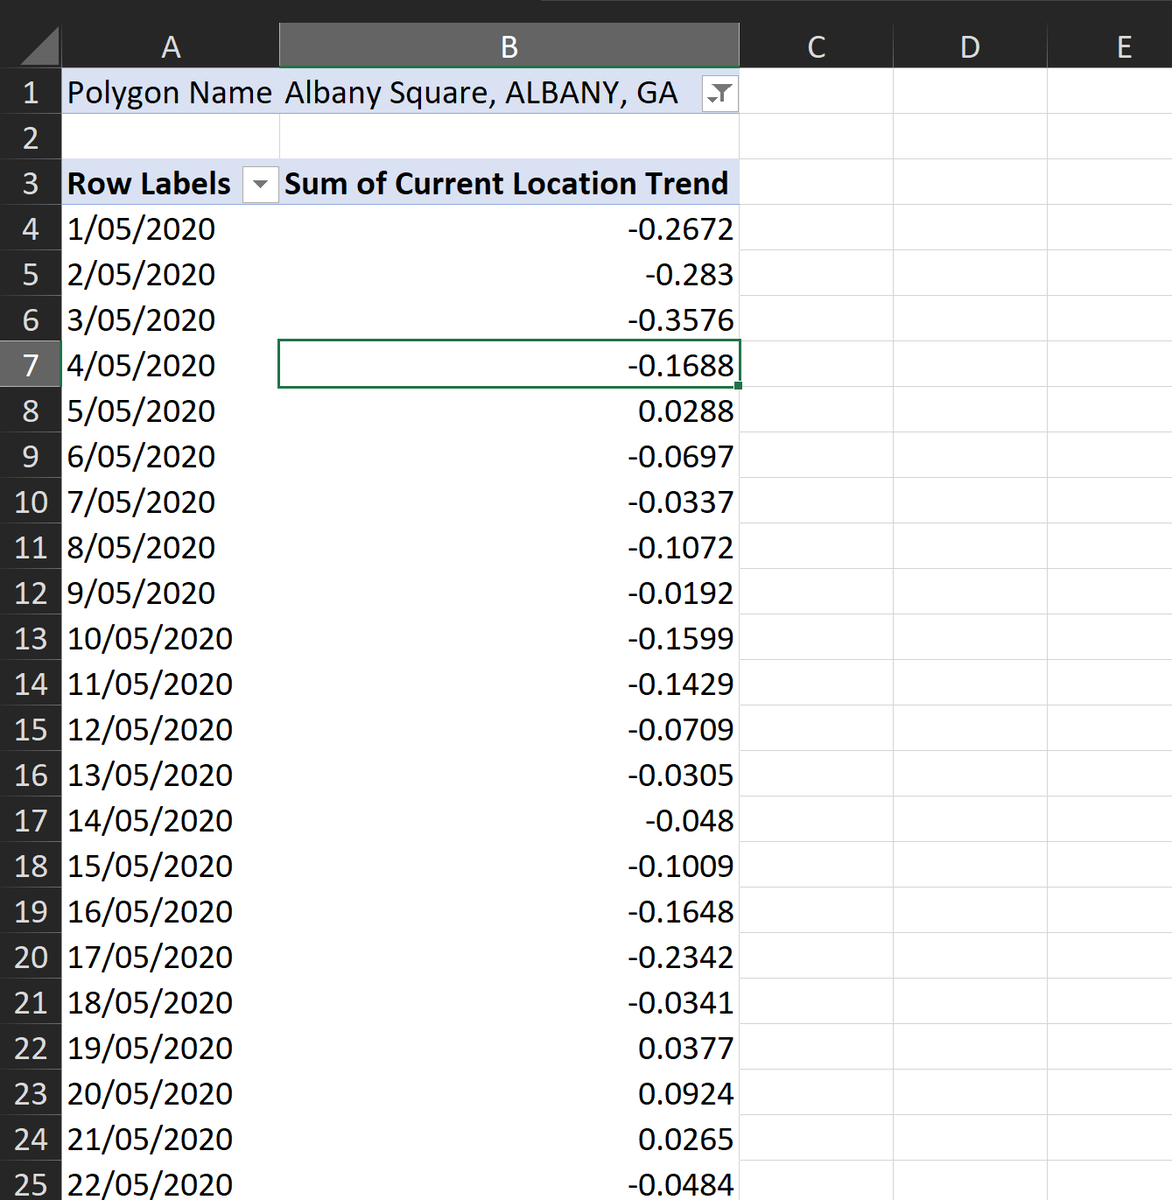
Task: Open the Row Labels filter dropdown
Action: (x=260, y=184)
